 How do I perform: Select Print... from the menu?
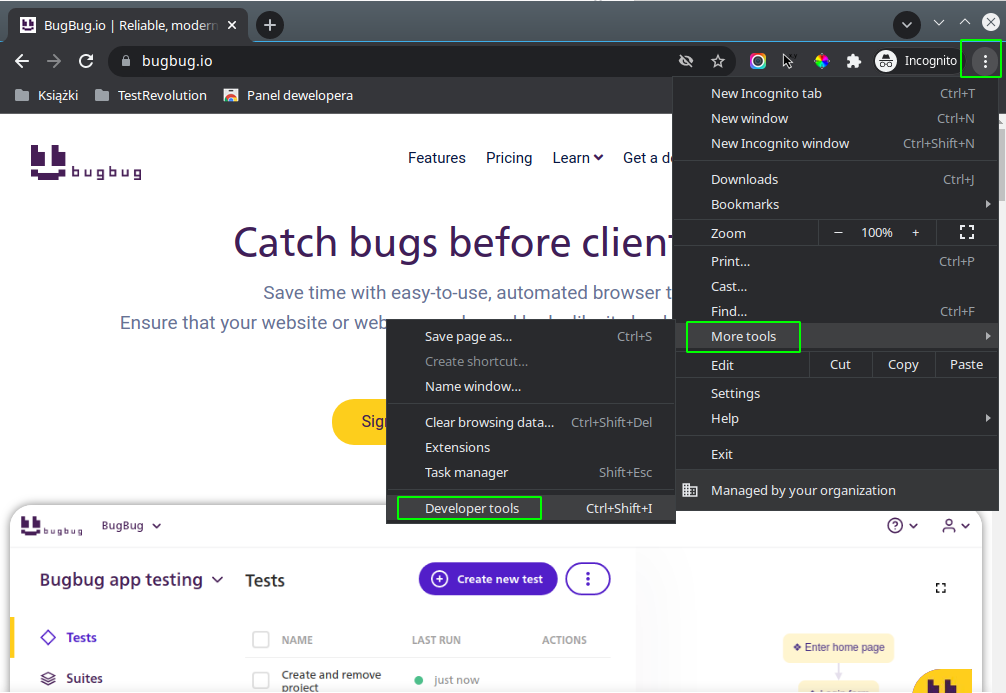pyautogui.click(x=837, y=261)
